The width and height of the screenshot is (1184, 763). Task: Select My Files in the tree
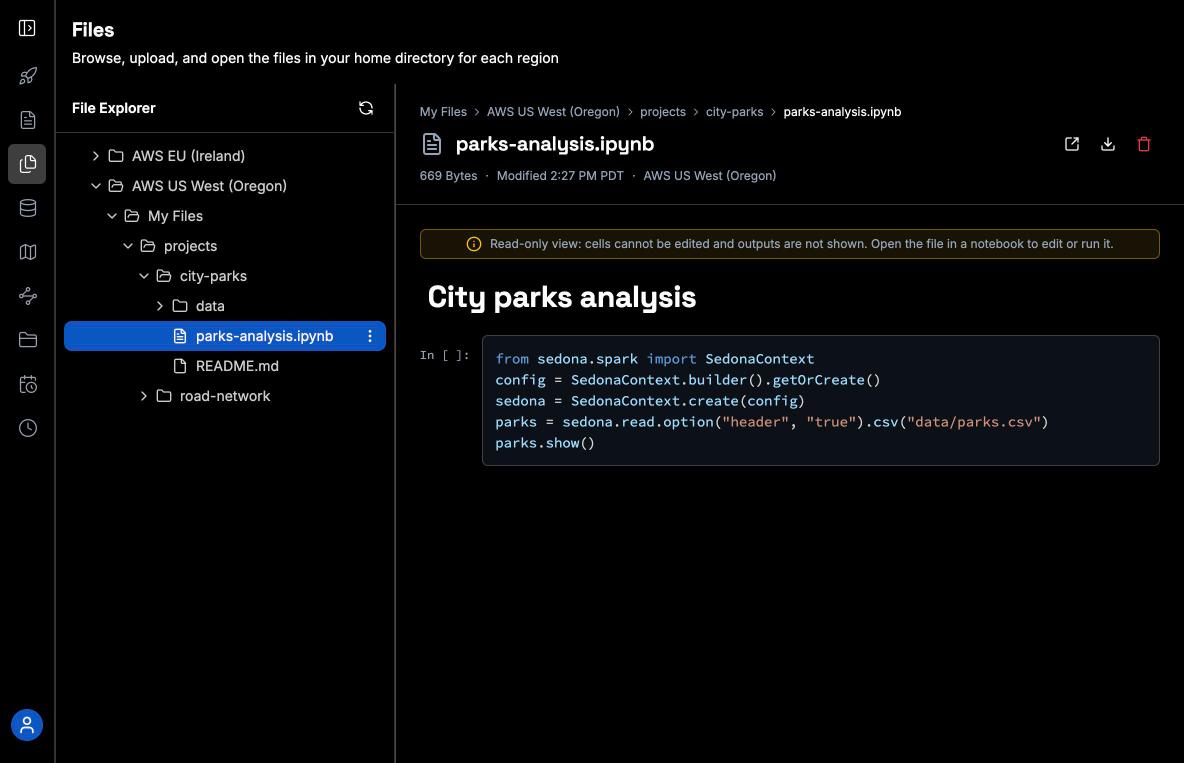pos(225,216)
